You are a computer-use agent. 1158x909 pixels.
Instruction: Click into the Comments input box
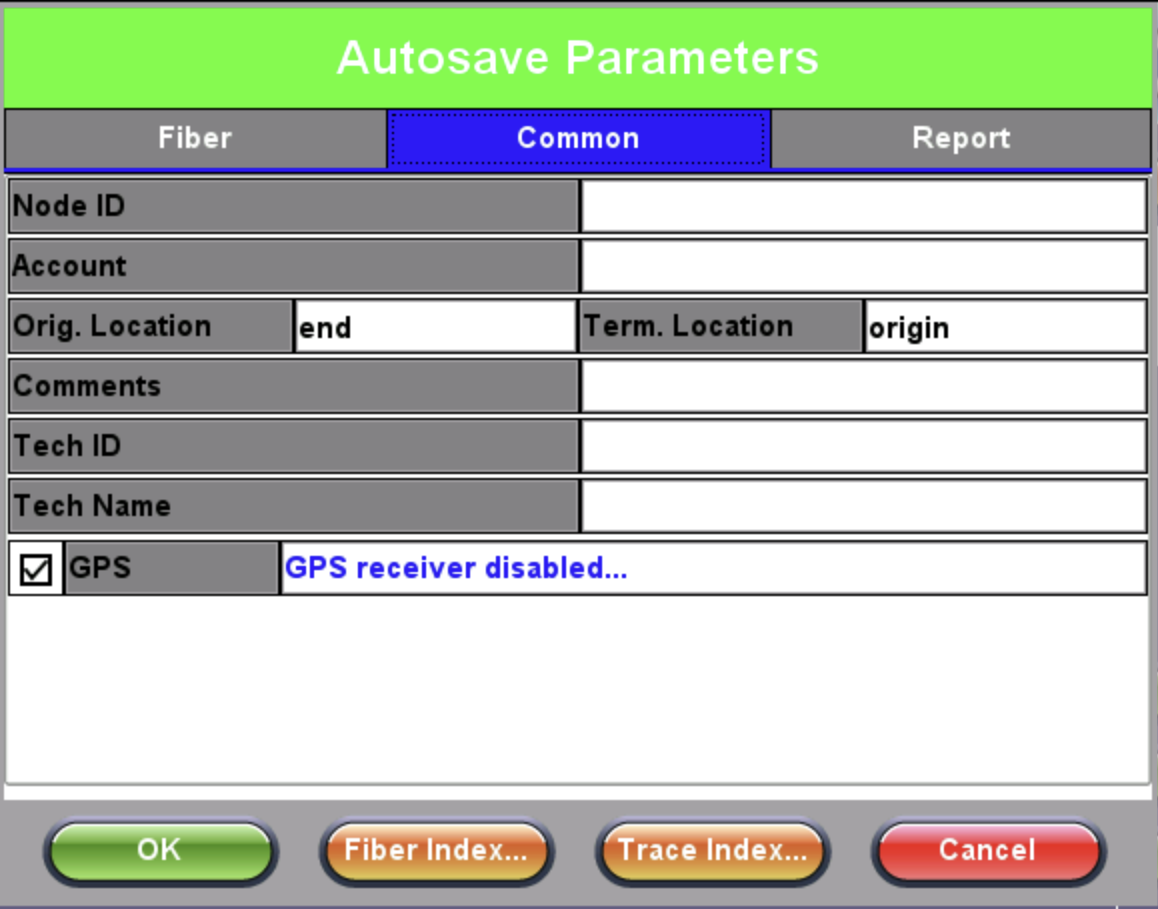click(x=863, y=386)
